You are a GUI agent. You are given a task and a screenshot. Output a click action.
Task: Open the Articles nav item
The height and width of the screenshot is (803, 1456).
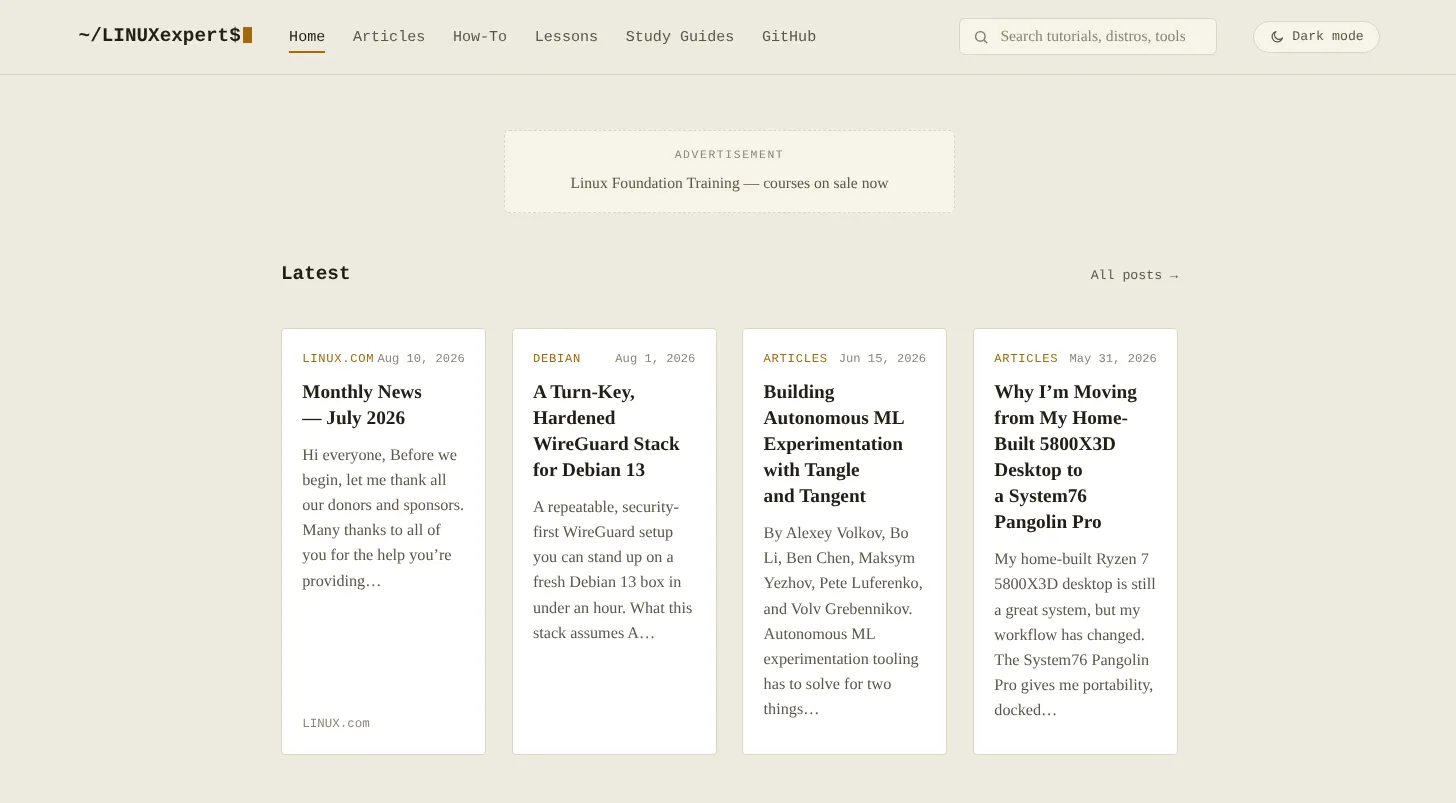(x=389, y=37)
